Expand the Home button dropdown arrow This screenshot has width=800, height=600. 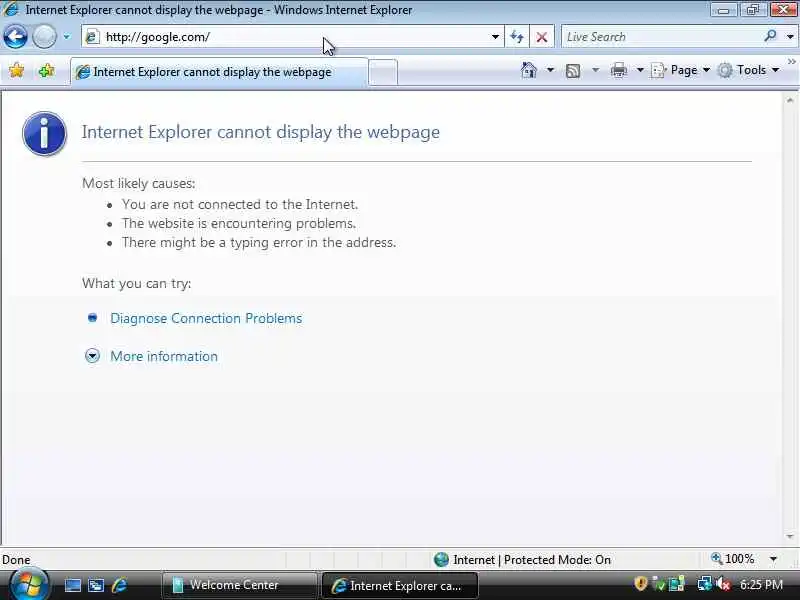tap(550, 70)
